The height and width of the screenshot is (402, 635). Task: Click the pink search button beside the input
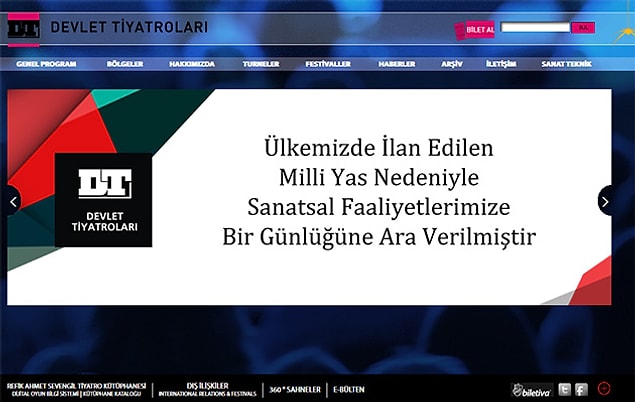point(583,28)
